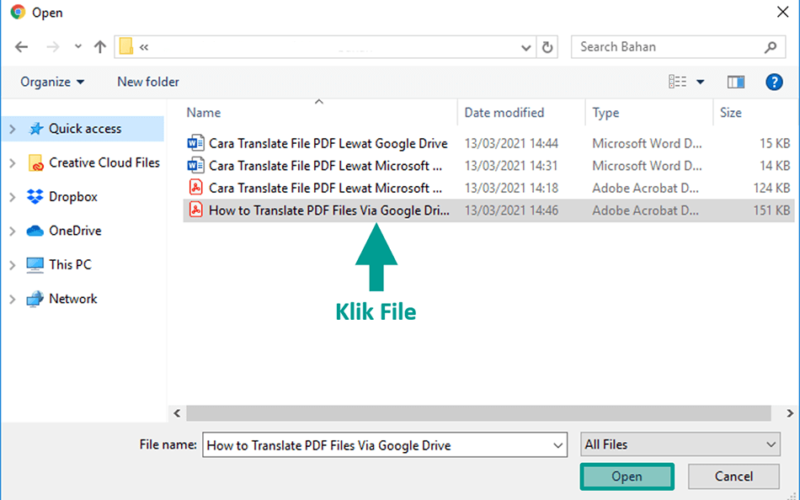Screen dimensions: 800x500
Task: Change your view icon button
Action: 678,82
